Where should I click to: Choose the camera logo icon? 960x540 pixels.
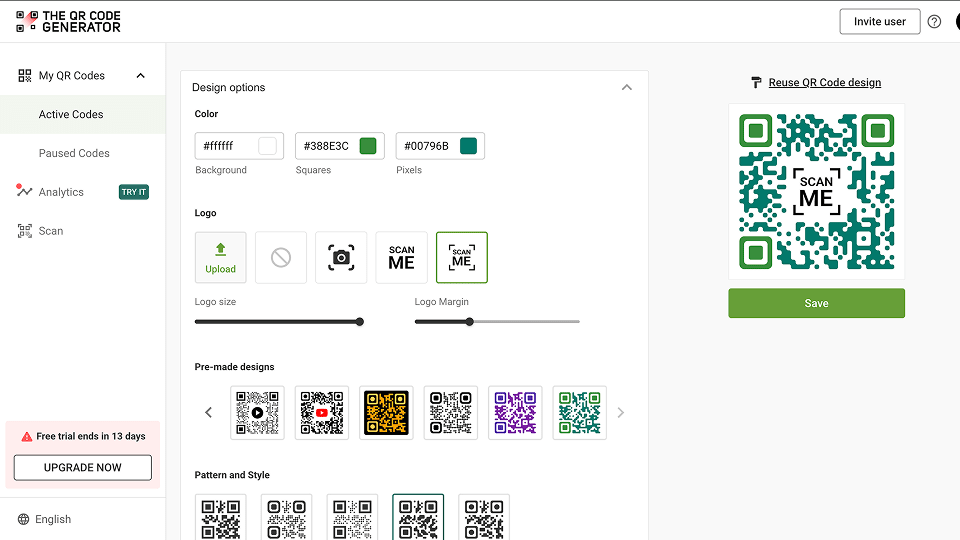click(x=341, y=258)
